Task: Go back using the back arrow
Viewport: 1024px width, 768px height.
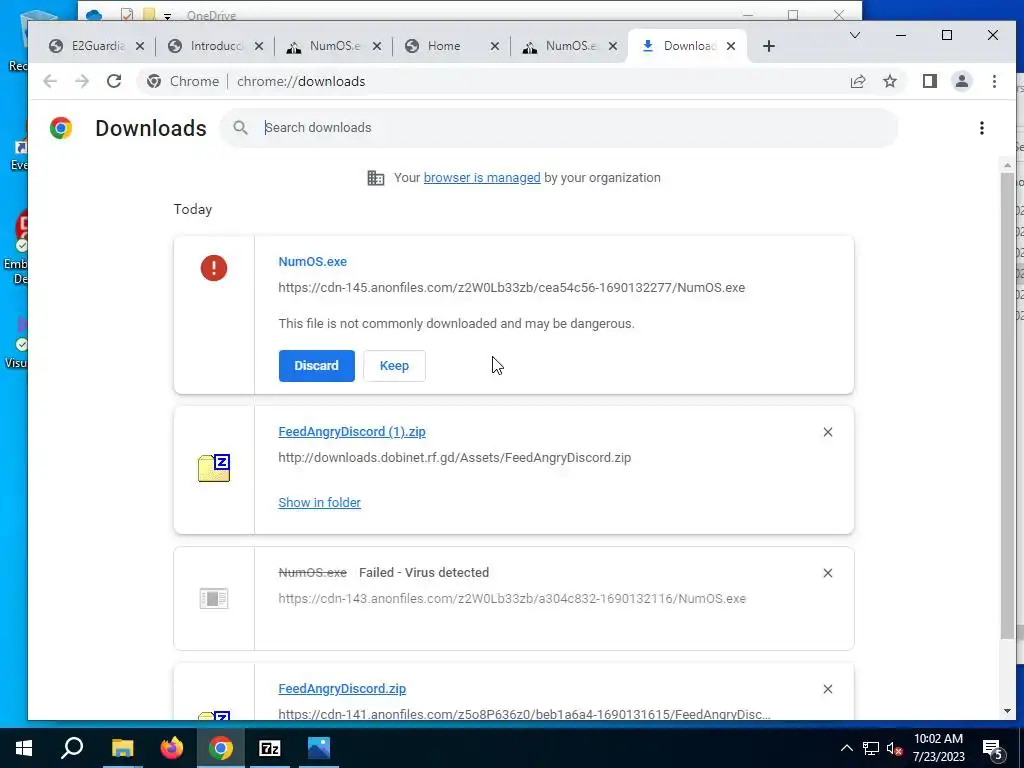Action: (50, 81)
